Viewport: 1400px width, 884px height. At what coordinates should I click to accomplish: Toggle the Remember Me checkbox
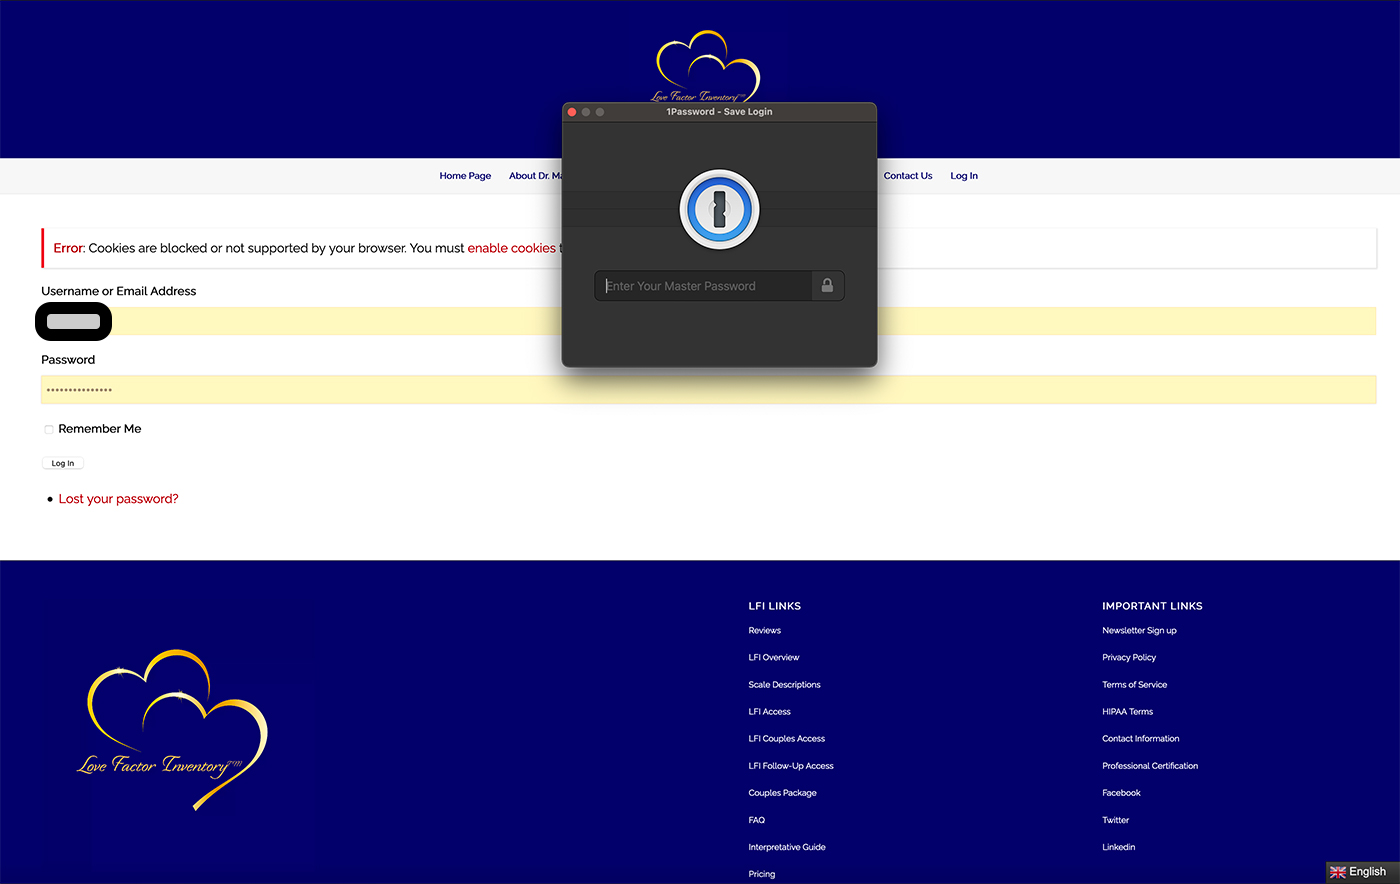(48, 429)
